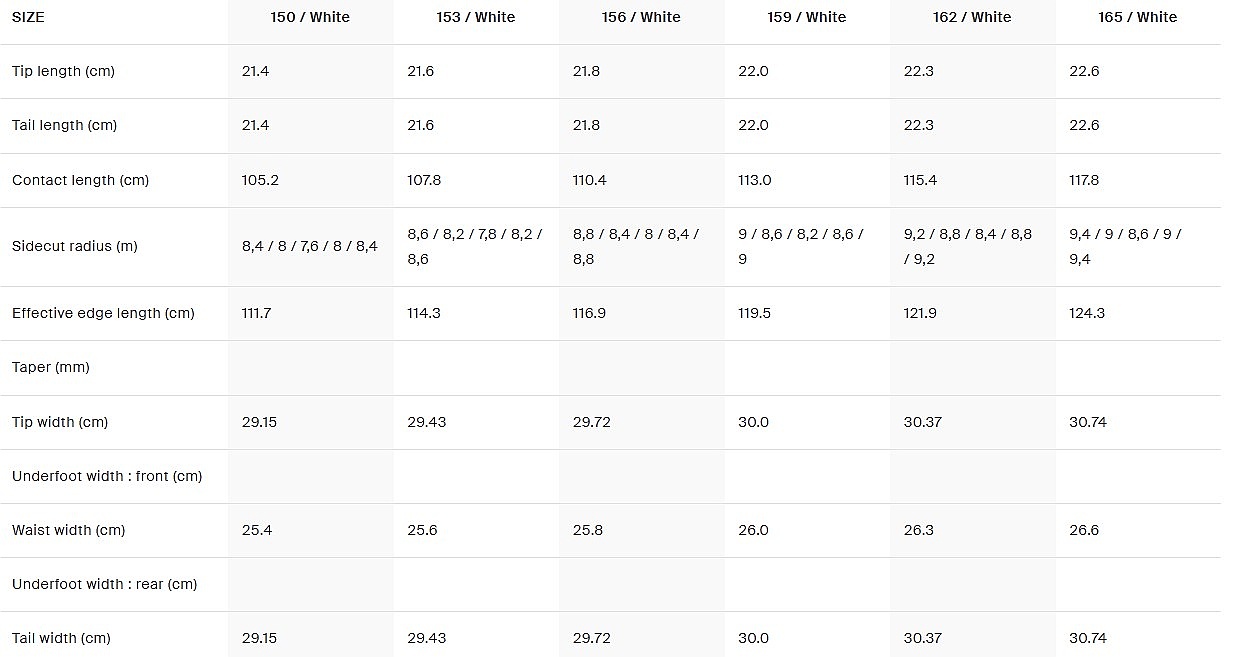1235x657 pixels.
Task: Click the 162 / White column header
Action: (972, 17)
